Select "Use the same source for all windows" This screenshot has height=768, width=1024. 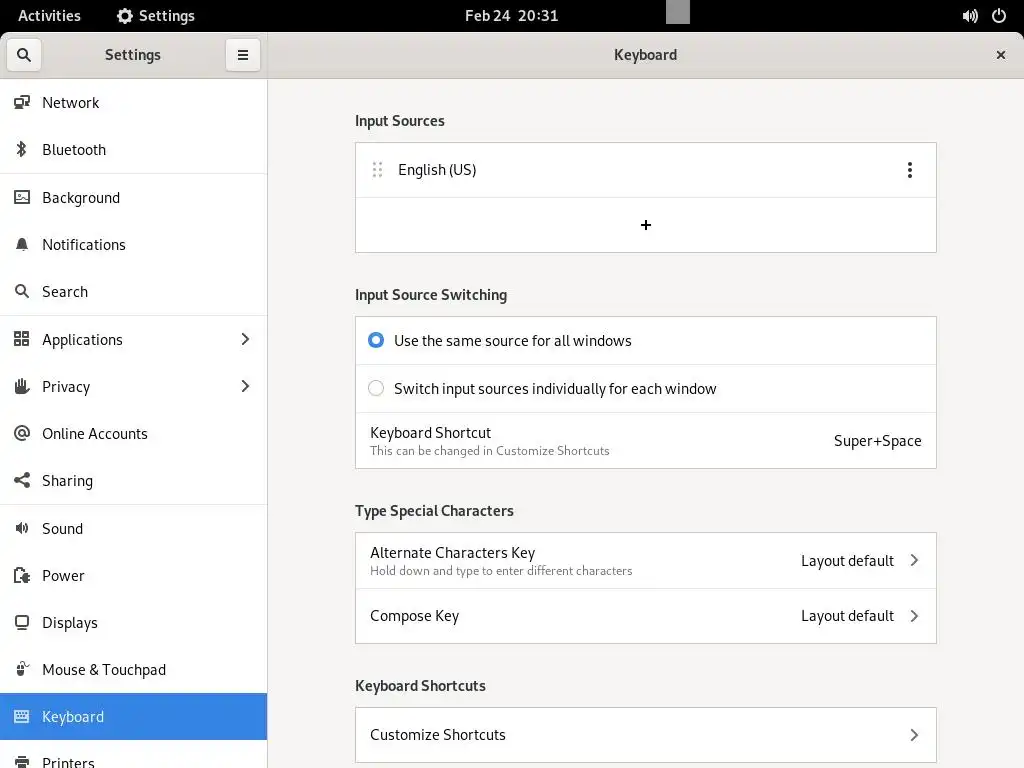pyautogui.click(x=376, y=341)
